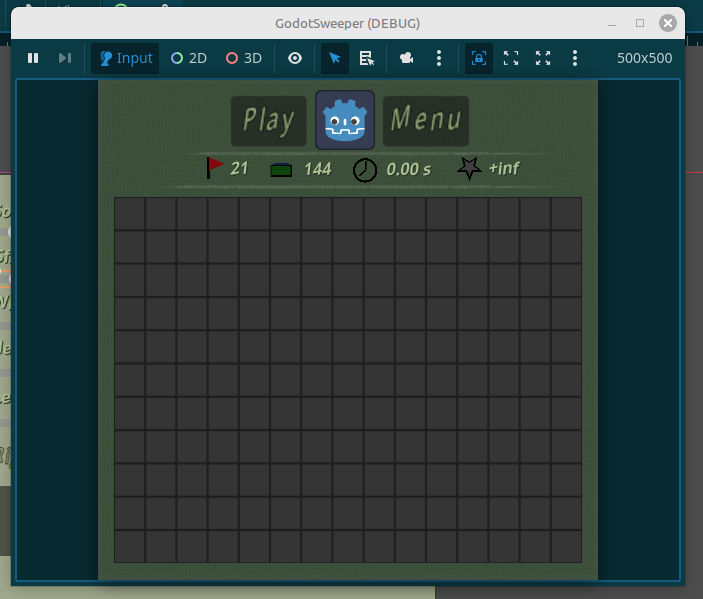Click the remaining tiles value 144

pos(318,169)
